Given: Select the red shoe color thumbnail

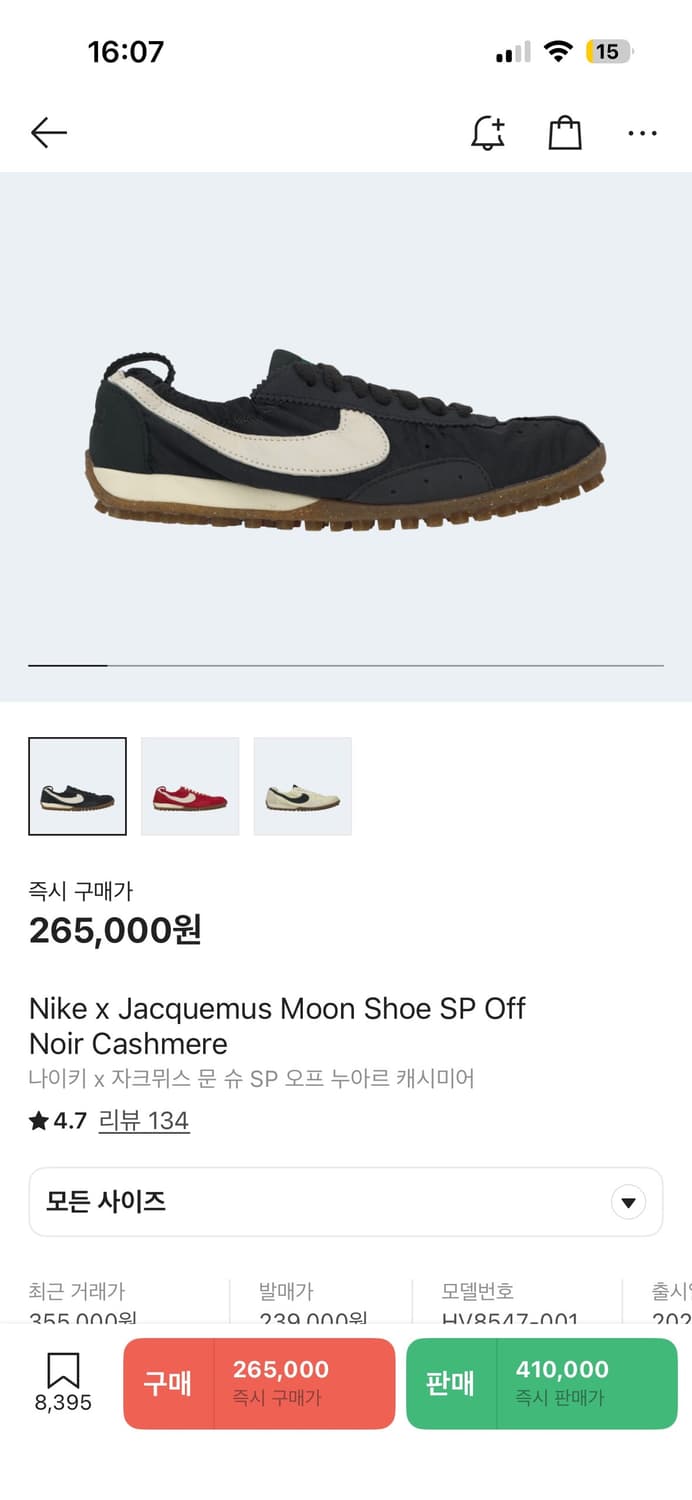Looking at the screenshot, I should click(190, 786).
